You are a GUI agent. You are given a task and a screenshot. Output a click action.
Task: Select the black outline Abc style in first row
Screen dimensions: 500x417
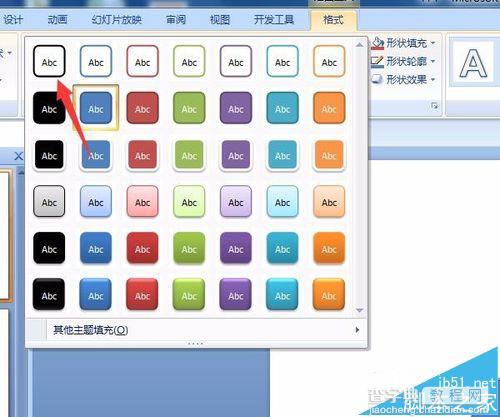point(49,61)
